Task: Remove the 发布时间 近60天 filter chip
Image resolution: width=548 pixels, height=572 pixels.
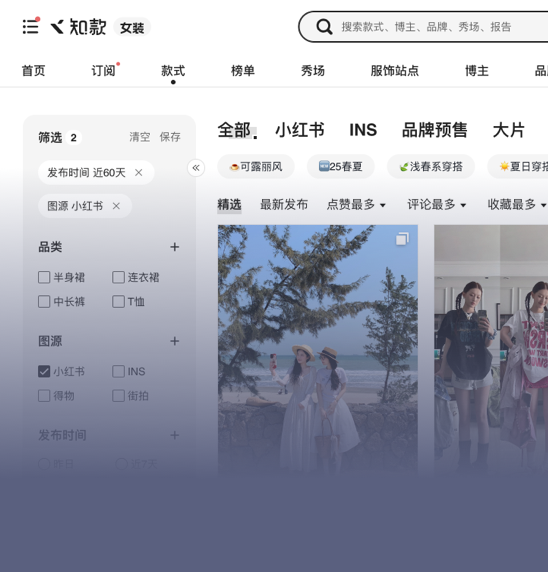Action: (x=139, y=173)
